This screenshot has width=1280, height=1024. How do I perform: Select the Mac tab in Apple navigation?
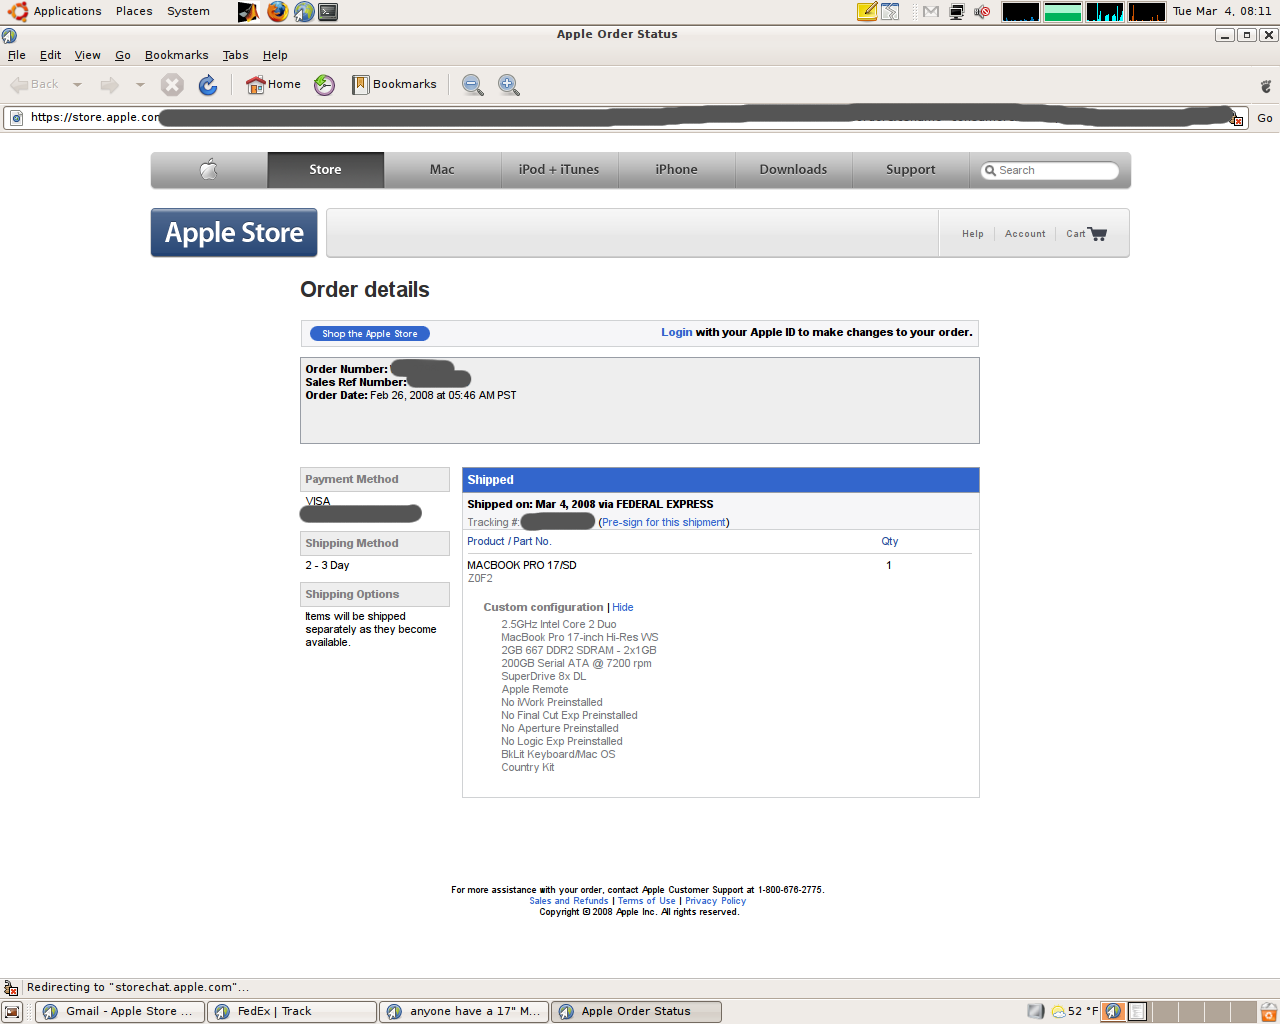point(443,170)
